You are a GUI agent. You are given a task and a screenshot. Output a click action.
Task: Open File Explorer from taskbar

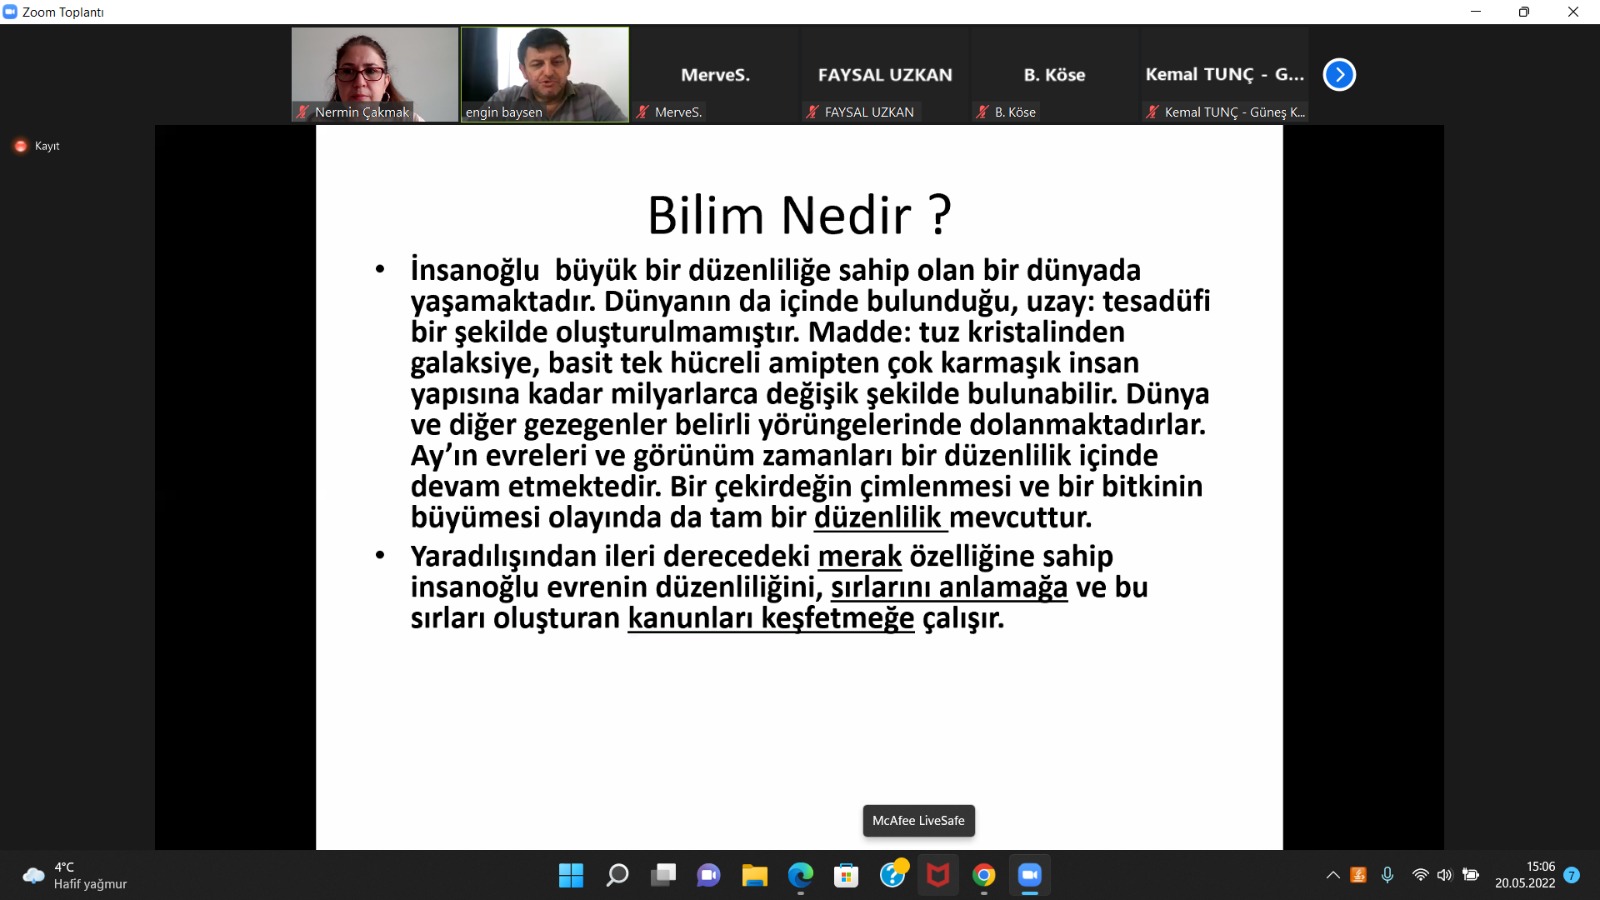[x=755, y=876]
